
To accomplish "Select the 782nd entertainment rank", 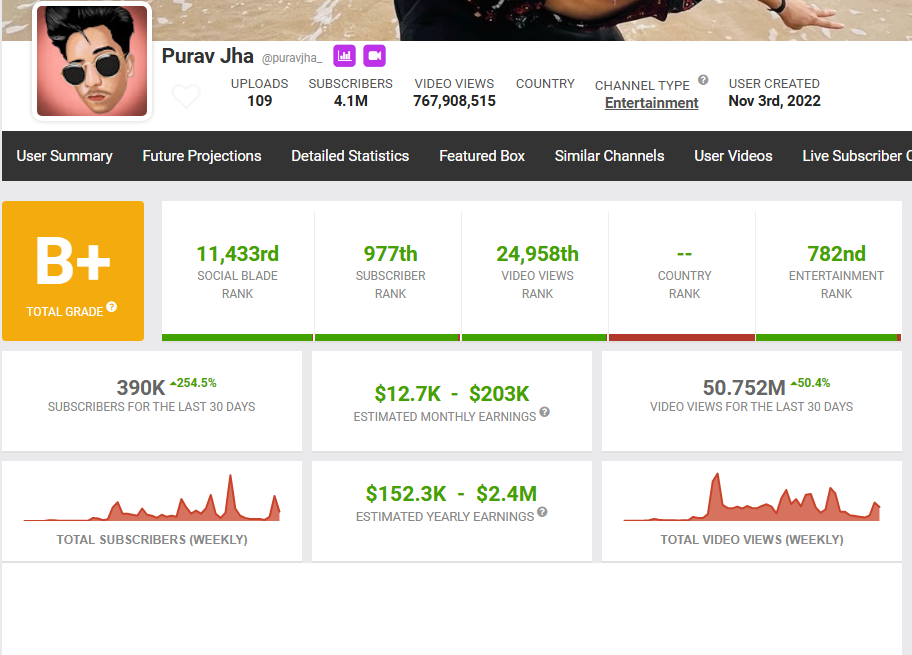I will pos(836,254).
